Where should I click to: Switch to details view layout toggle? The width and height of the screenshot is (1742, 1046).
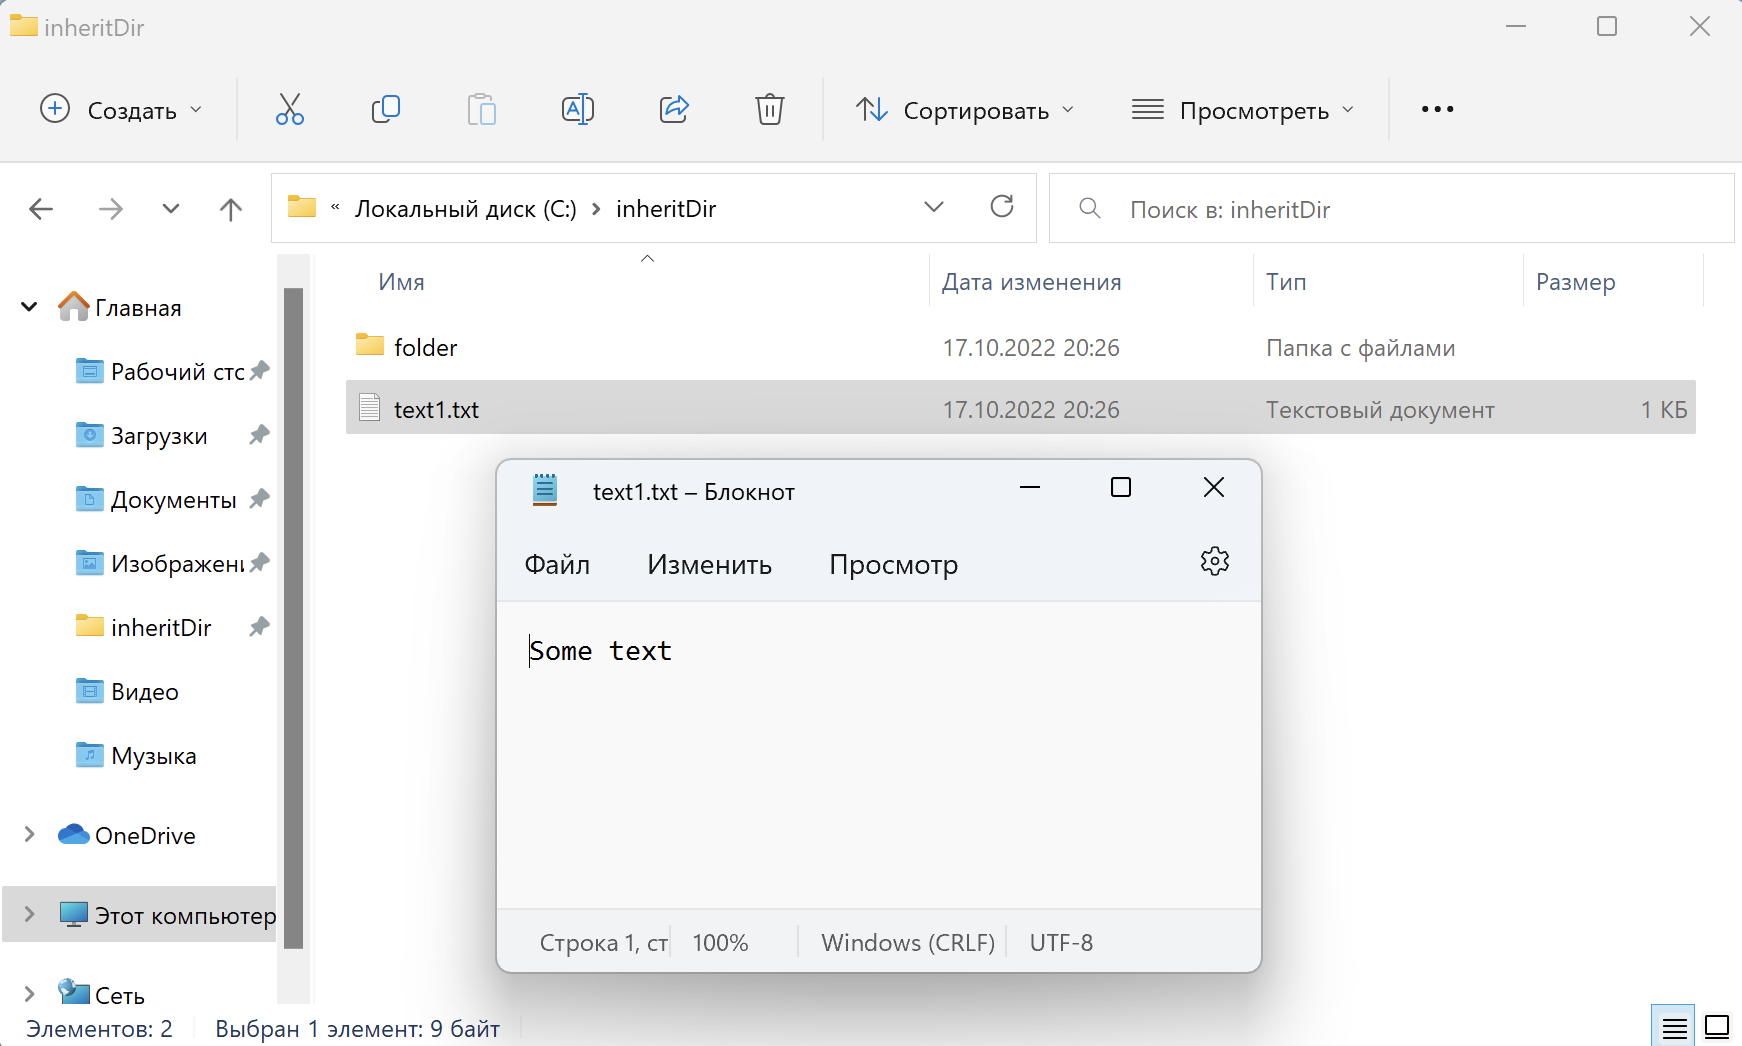coord(1674,1027)
